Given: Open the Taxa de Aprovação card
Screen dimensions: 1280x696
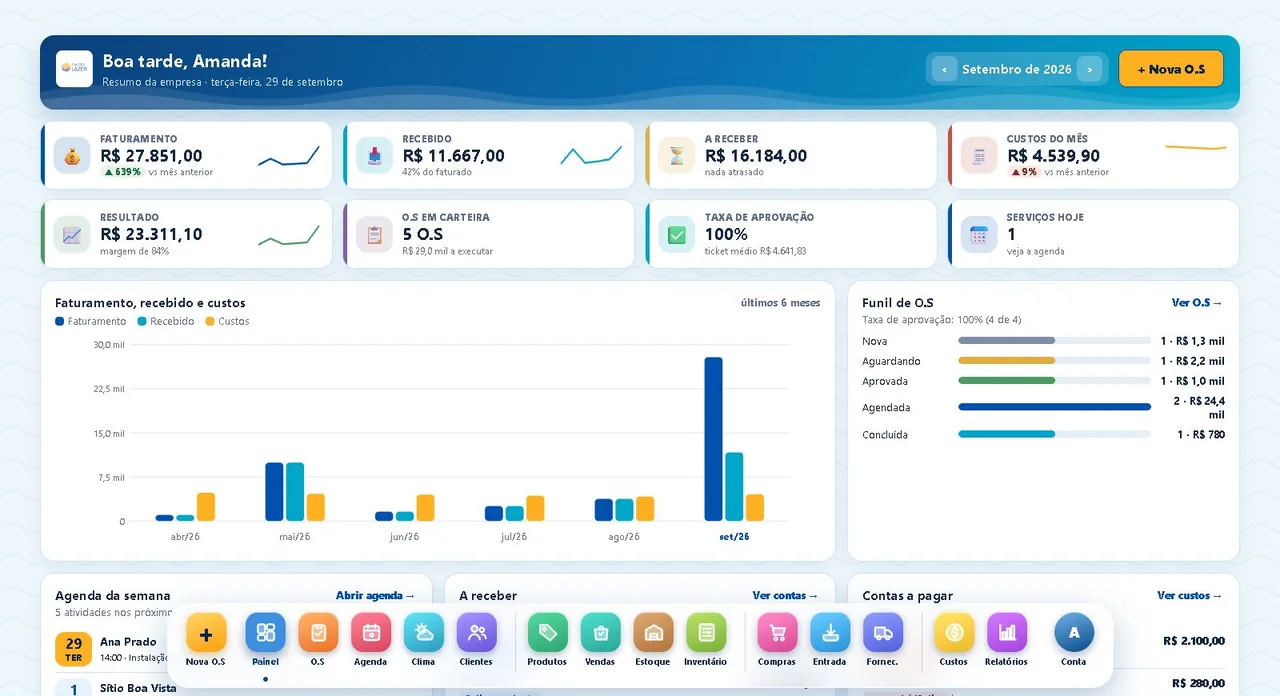Looking at the screenshot, I should (791, 234).
